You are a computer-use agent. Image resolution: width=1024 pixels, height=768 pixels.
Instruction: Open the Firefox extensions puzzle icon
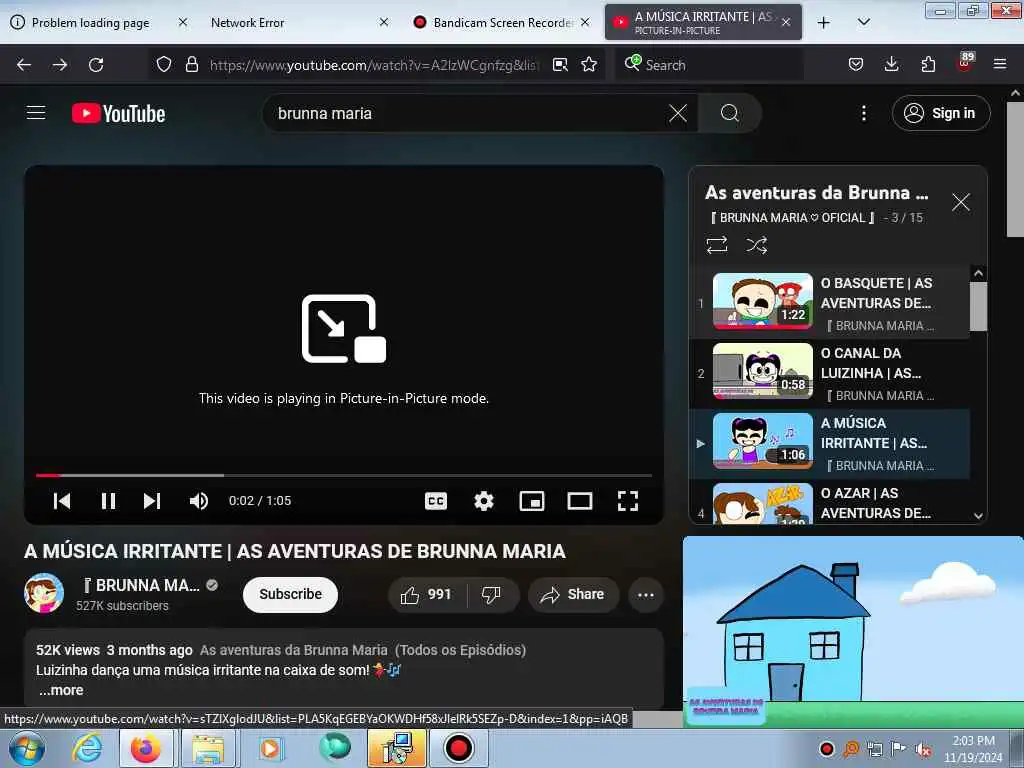pyautogui.click(x=928, y=64)
